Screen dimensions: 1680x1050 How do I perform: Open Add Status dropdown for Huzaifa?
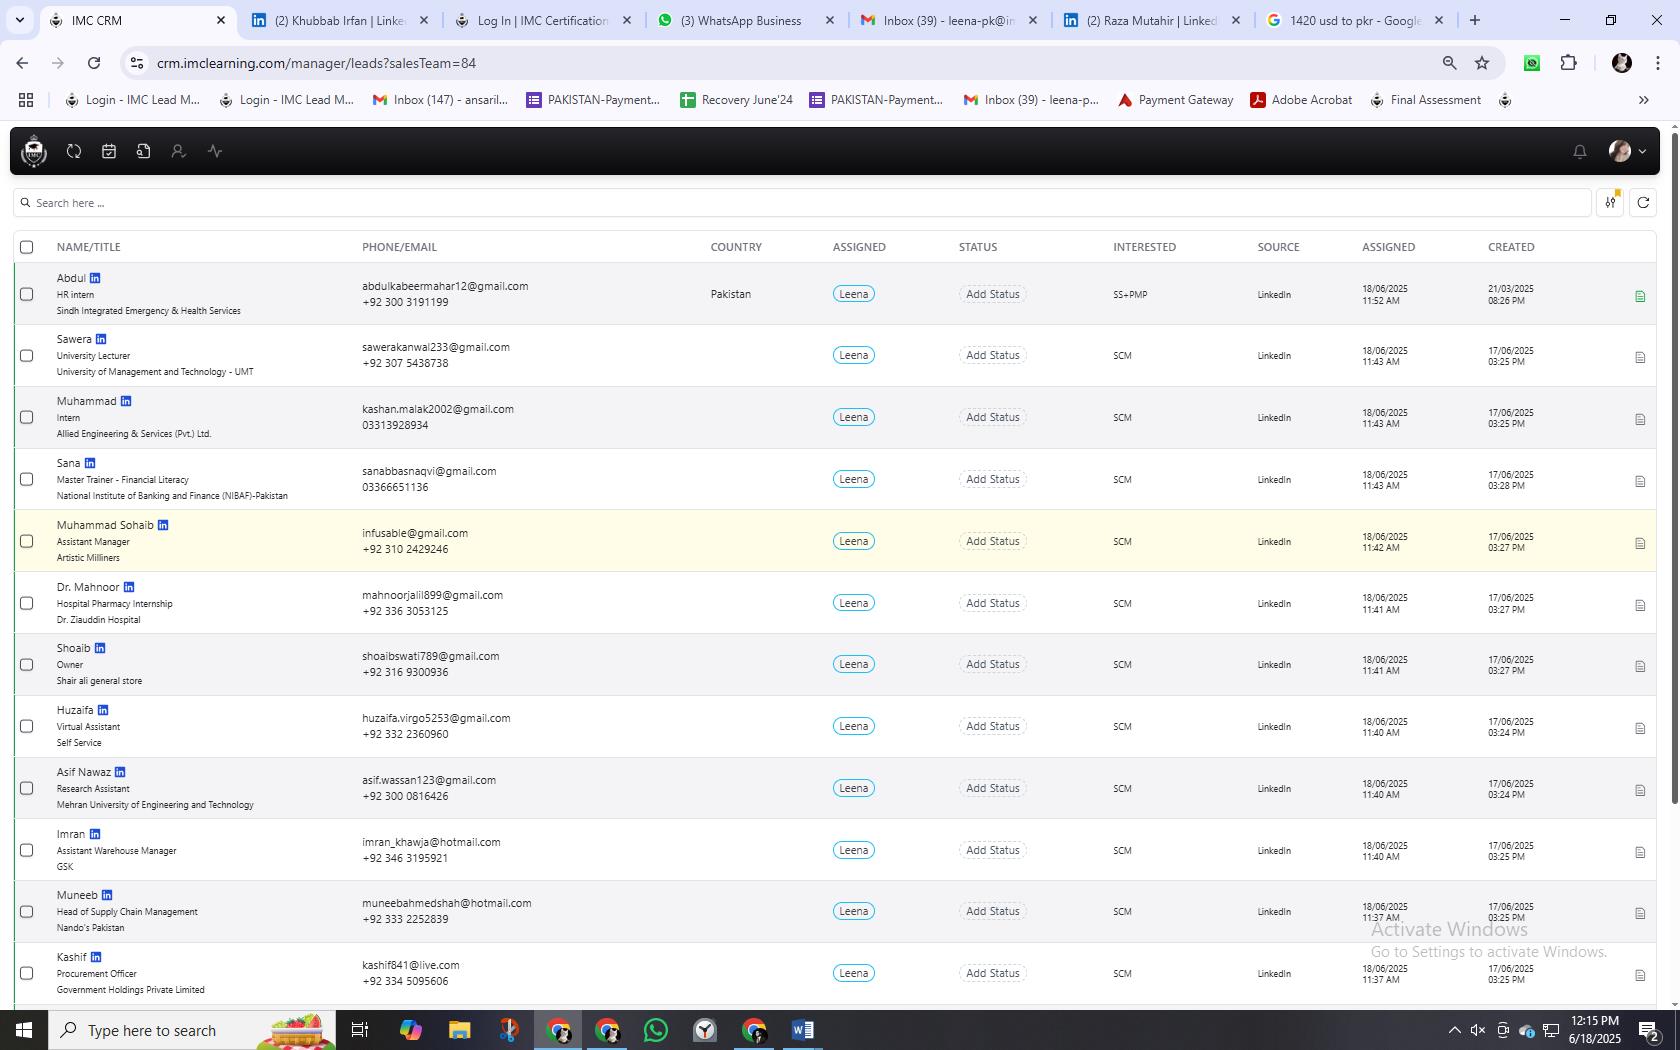[x=992, y=726]
